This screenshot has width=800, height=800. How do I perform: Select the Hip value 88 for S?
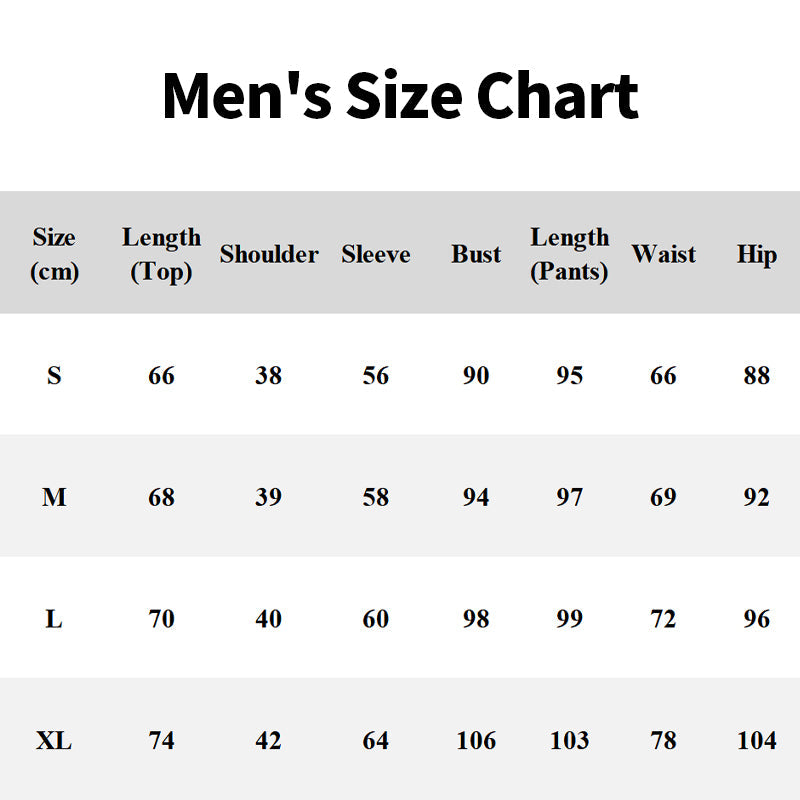(x=757, y=376)
